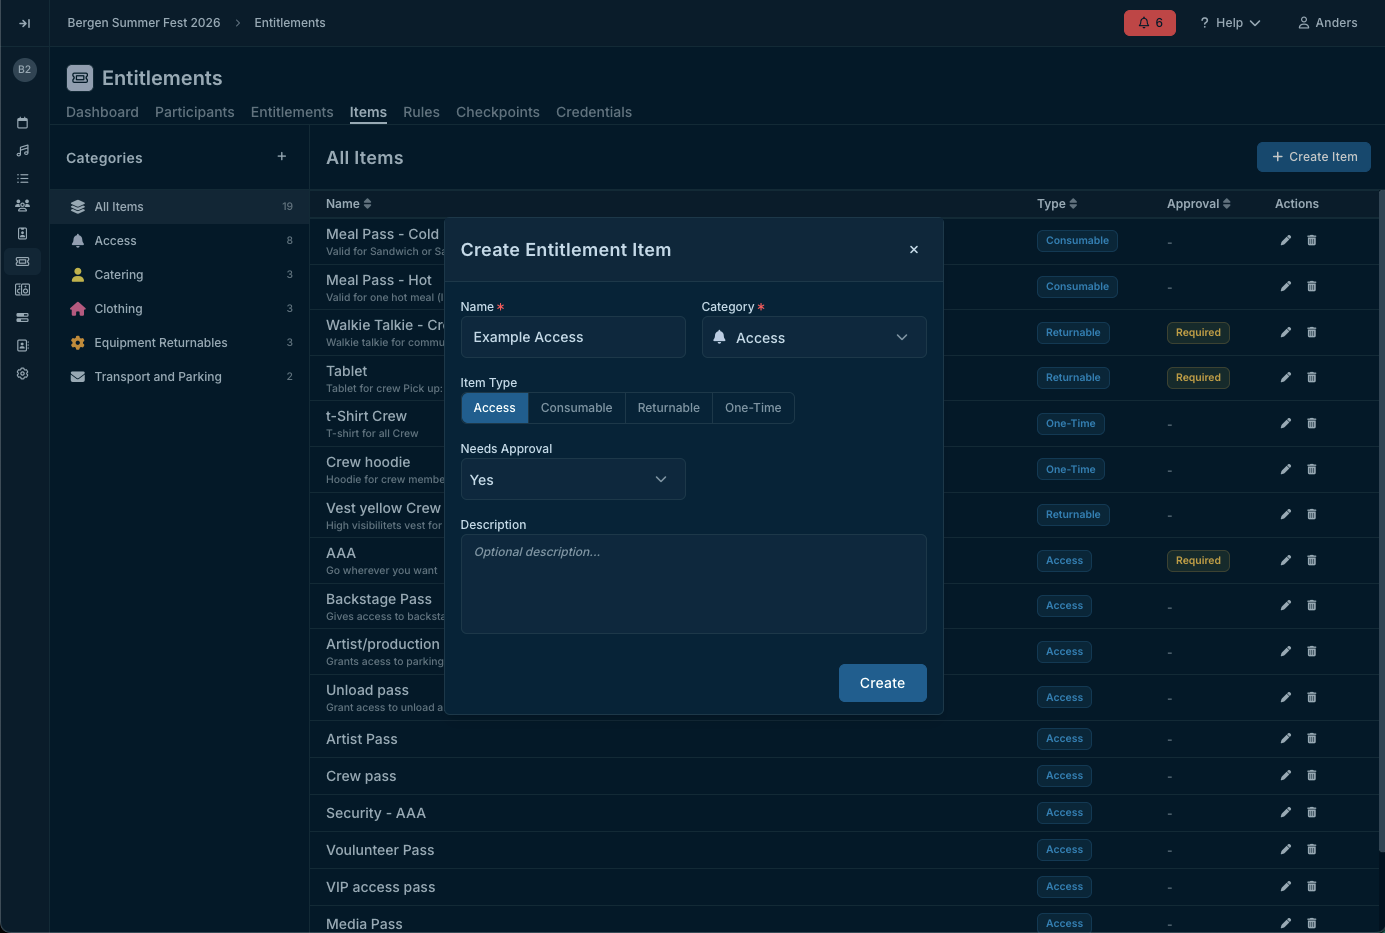1385x933 pixels.
Task: Sort table by Approval column
Action: (x=1199, y=203)
